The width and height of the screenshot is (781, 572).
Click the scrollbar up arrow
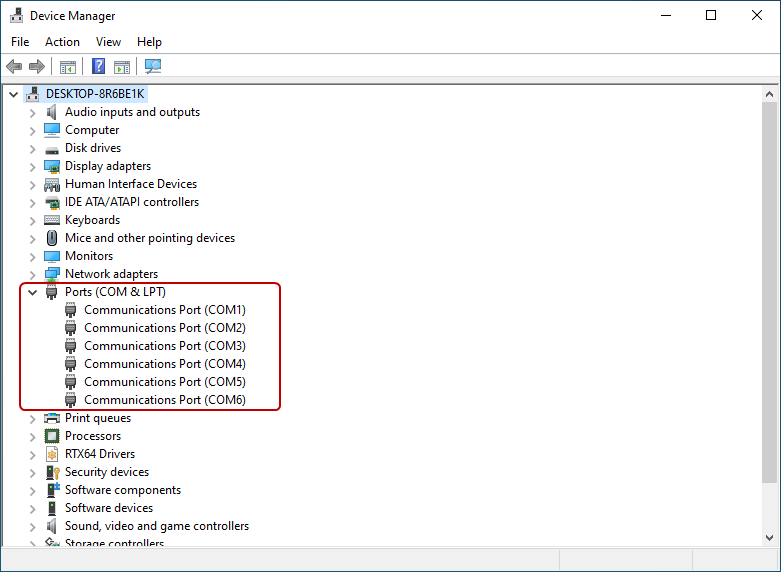click(x=769, y=94)
